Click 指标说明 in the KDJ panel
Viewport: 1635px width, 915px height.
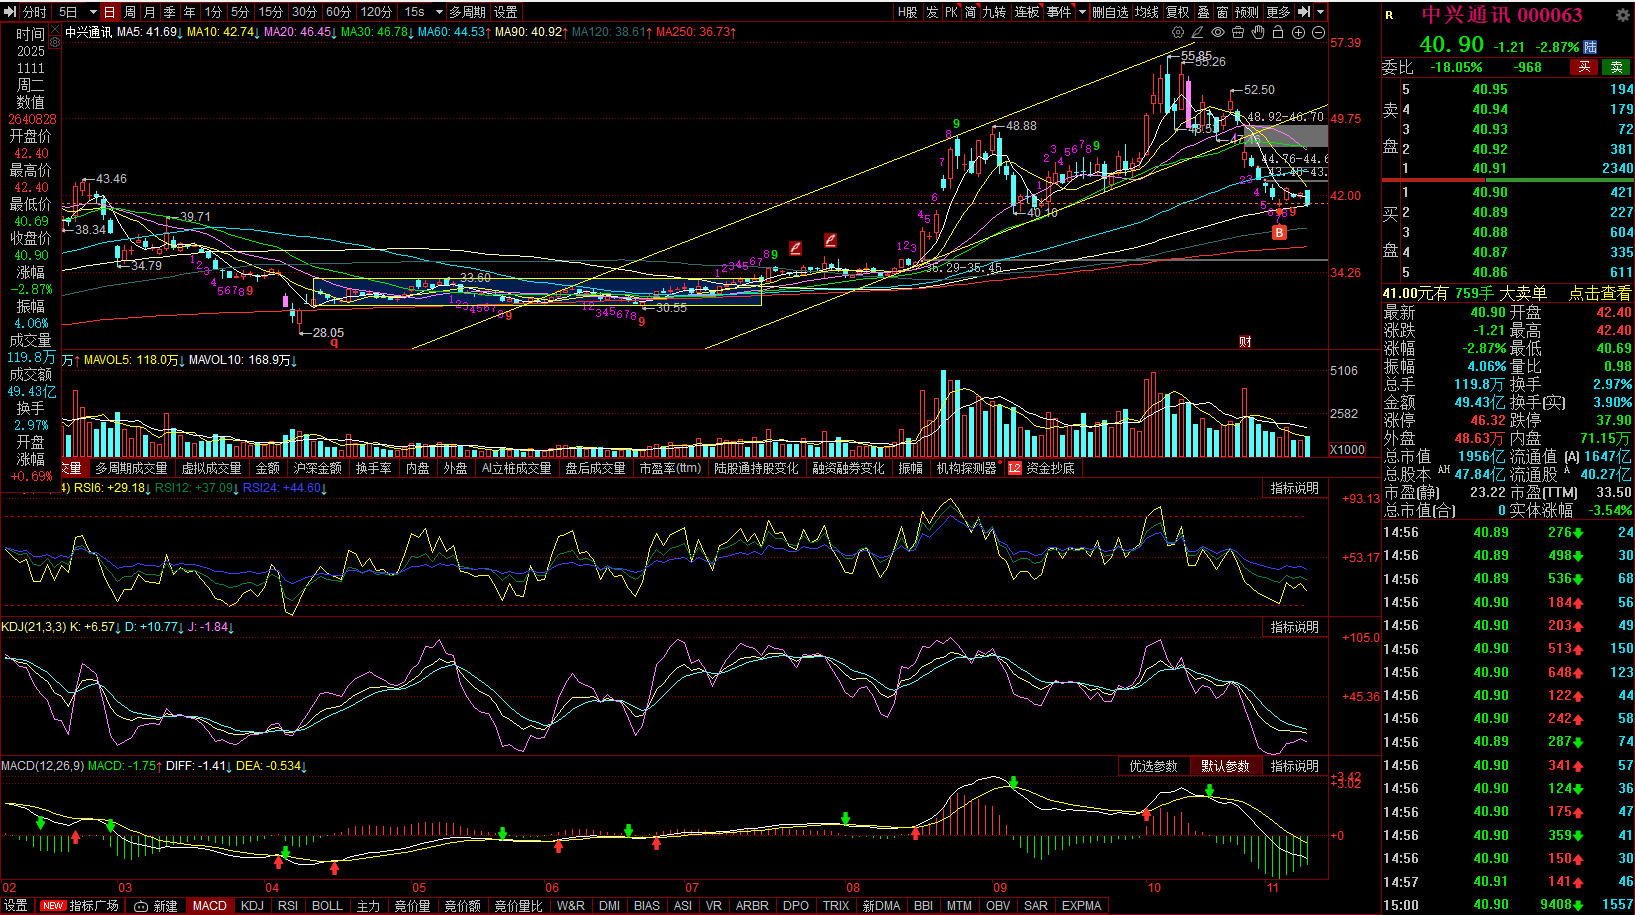coord(1294,627)
